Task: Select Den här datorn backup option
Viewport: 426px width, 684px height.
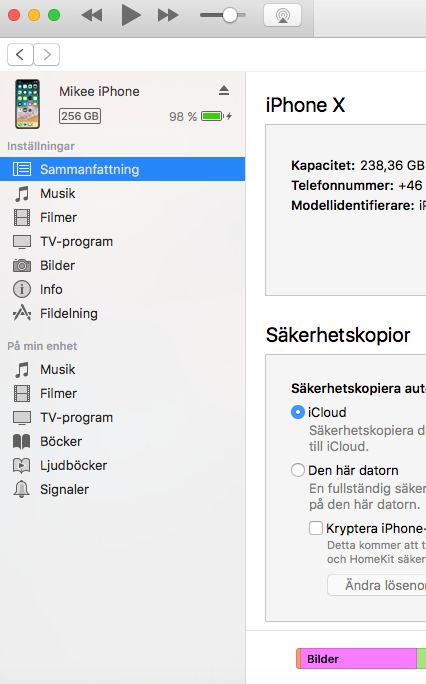Action: (297, 470)
